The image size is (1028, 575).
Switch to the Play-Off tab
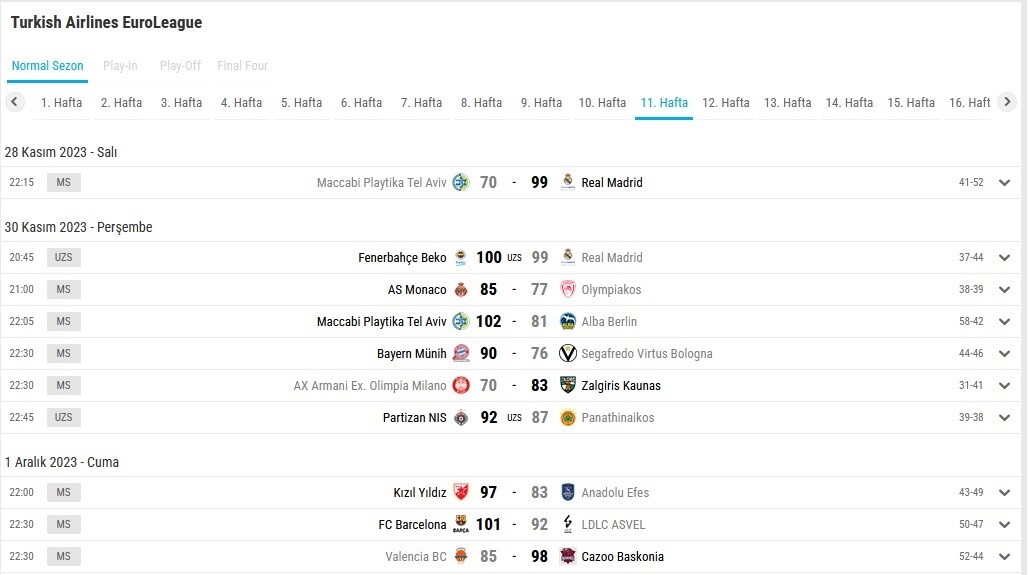(180, 66)
